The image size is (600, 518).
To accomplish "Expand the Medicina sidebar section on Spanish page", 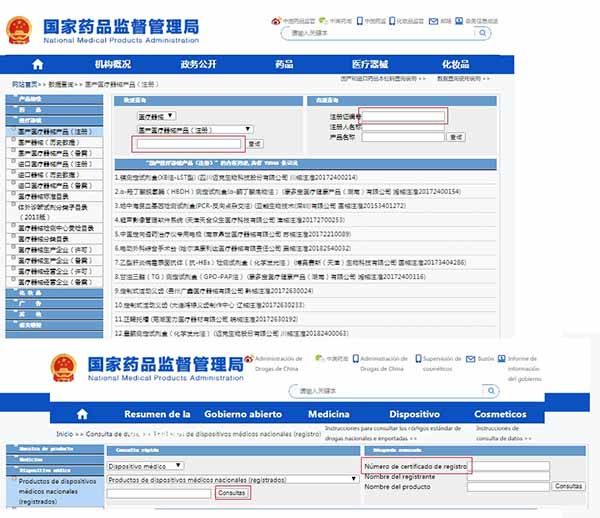I will pyautogui.click(x=55, y=459).
